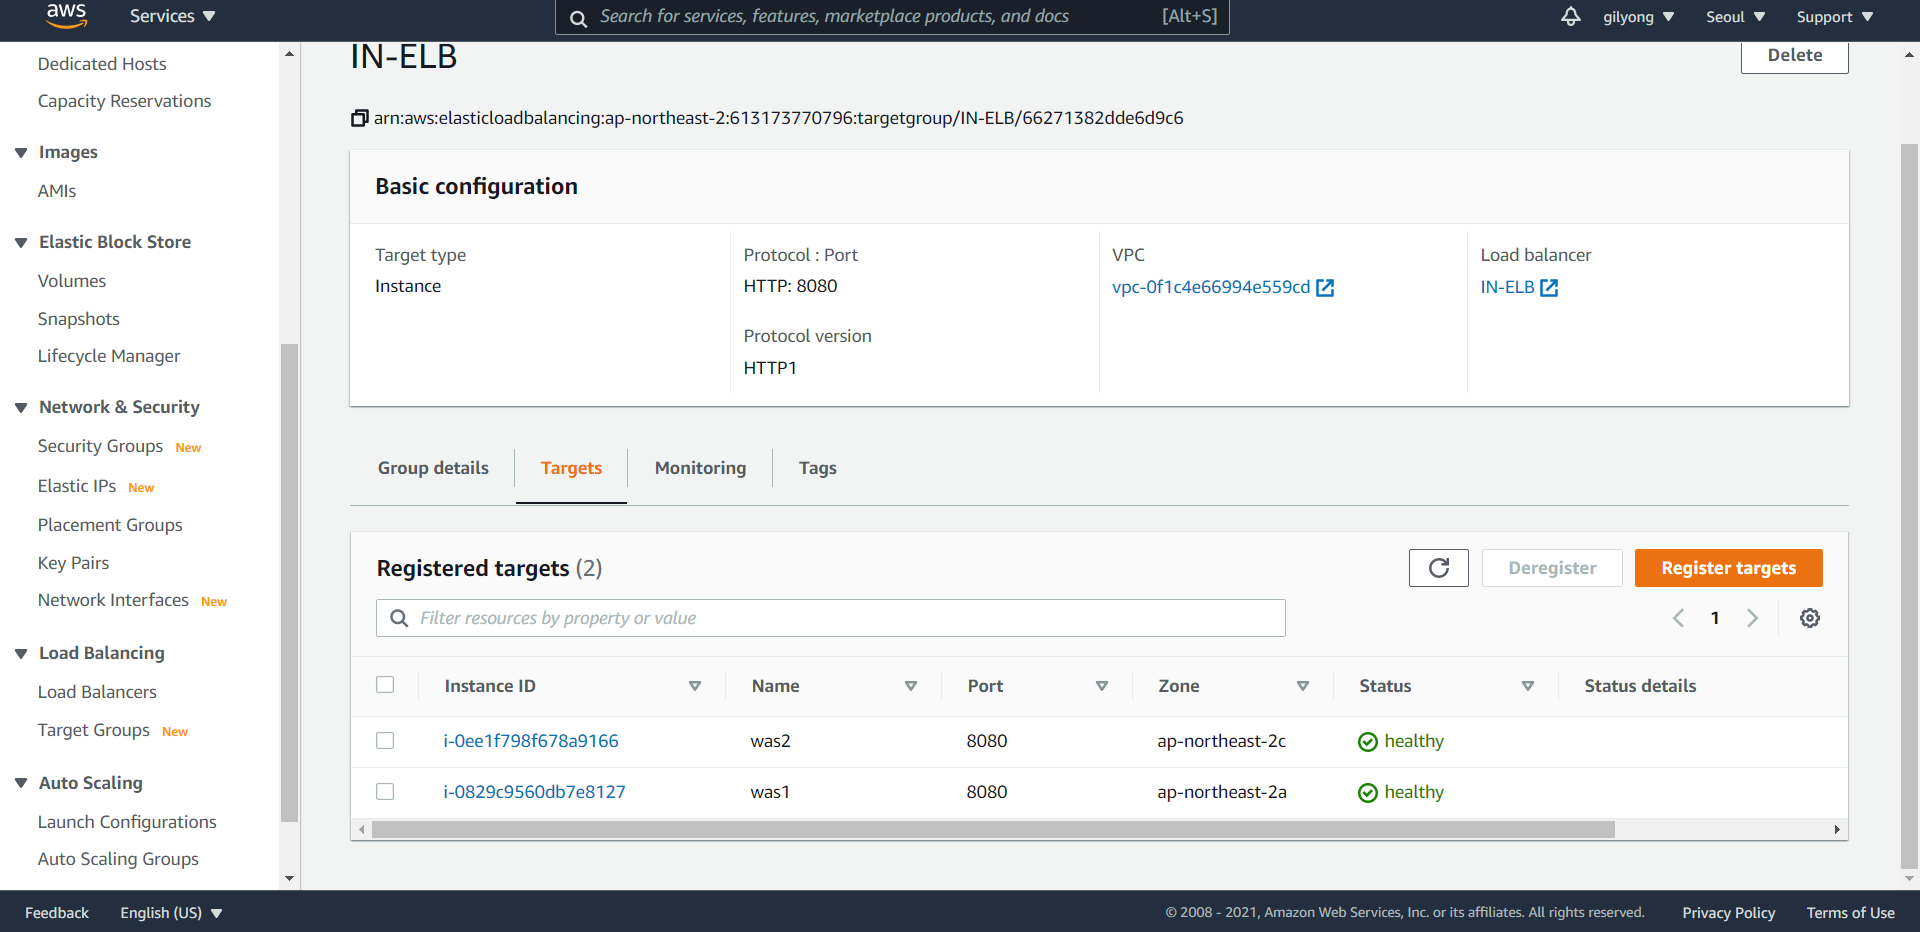This screenshot has width=1920, height=932.
Task: Open the Seoul region dropdown
Action: point(1735,17)
